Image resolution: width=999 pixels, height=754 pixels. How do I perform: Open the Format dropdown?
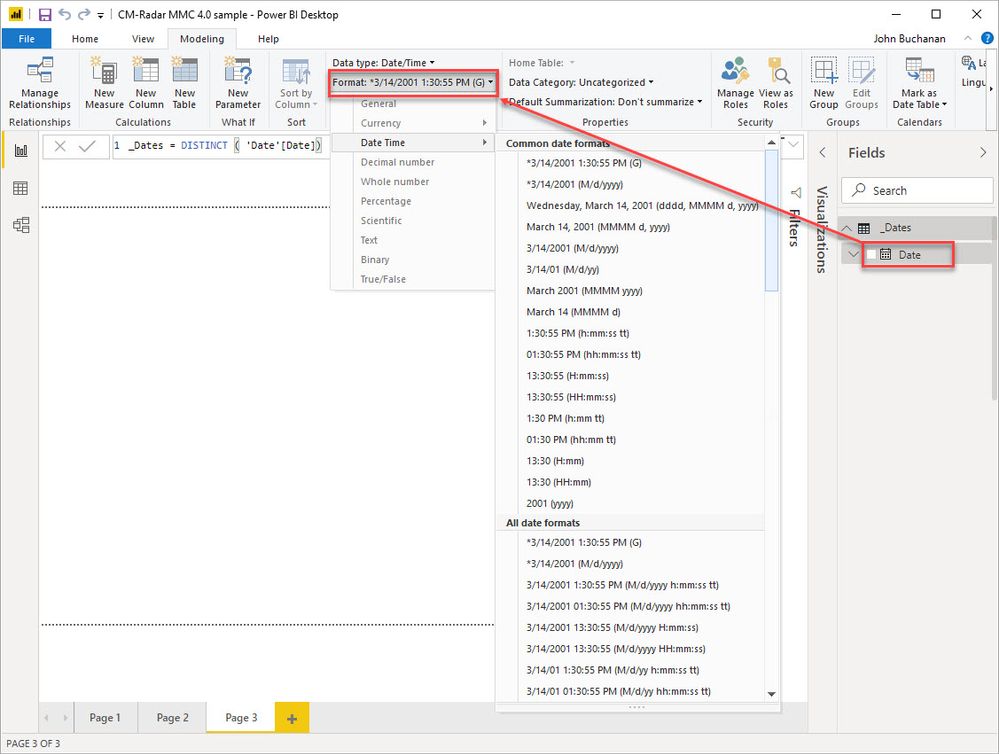(x=413, y=82)
